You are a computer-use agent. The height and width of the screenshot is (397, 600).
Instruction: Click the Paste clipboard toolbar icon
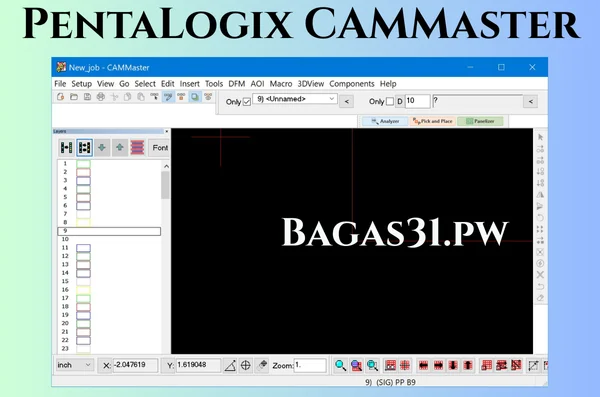pyautogui.click(x=141, y=97)
